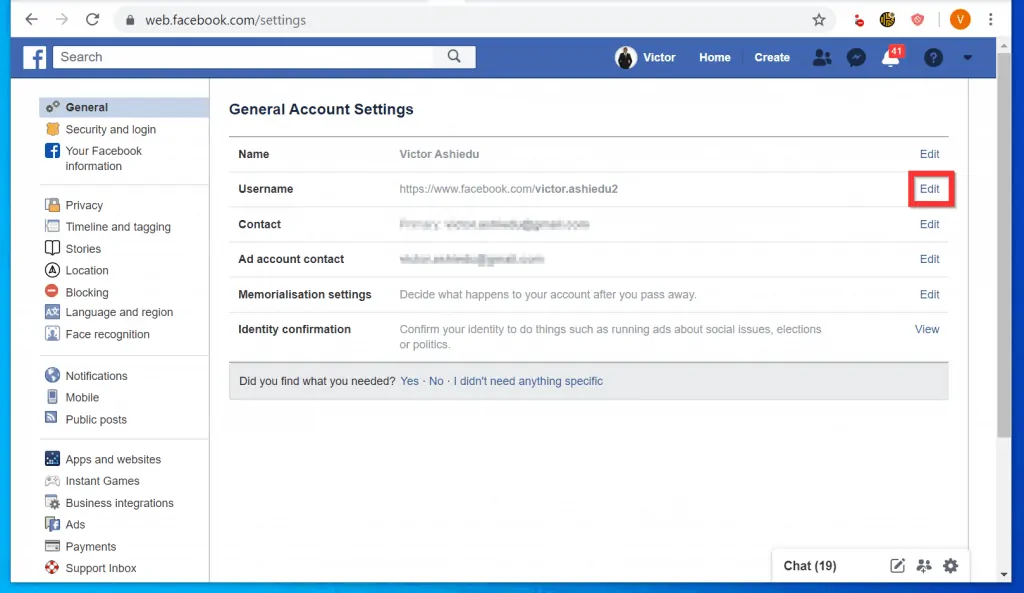Open Chat options with the gear icon
The width and height of the screenshot is (1024, 593).
950,566
